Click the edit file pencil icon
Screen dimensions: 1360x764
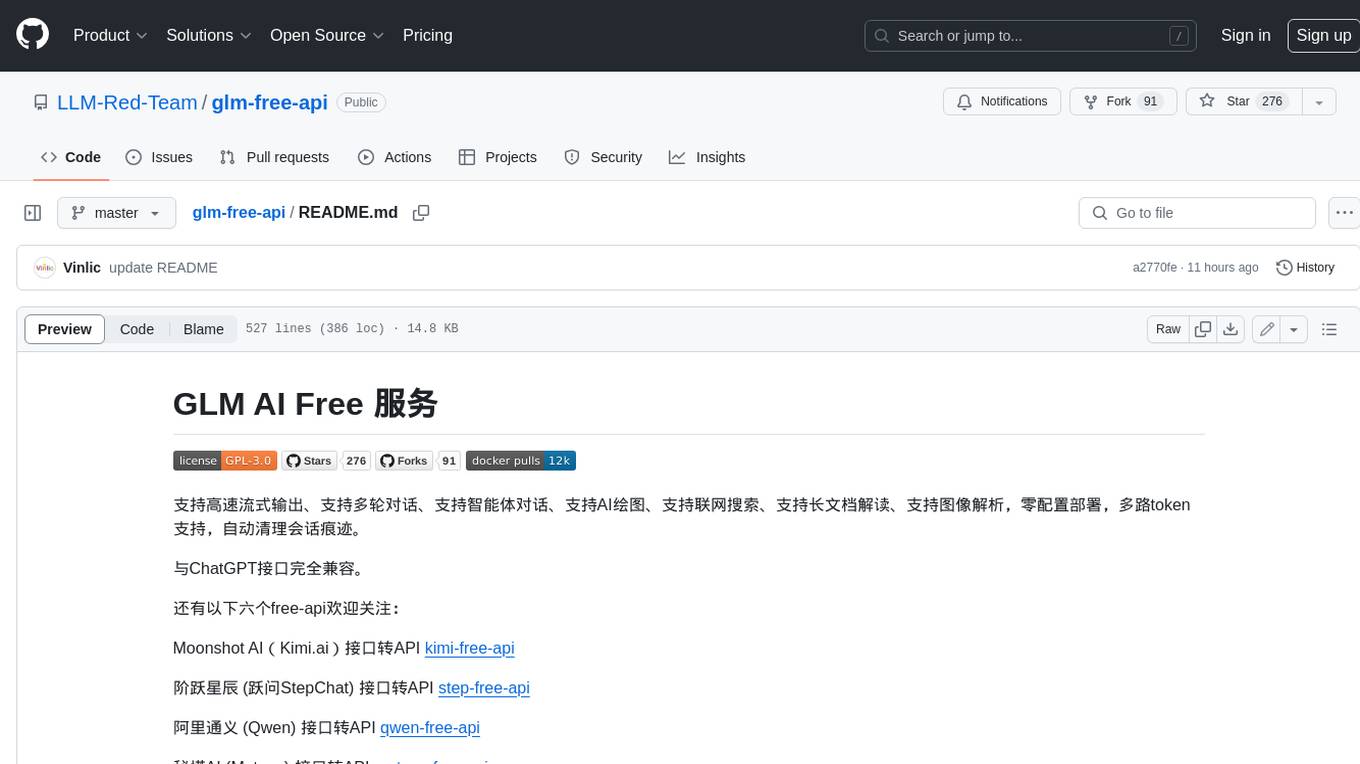tap(1266, 329)
